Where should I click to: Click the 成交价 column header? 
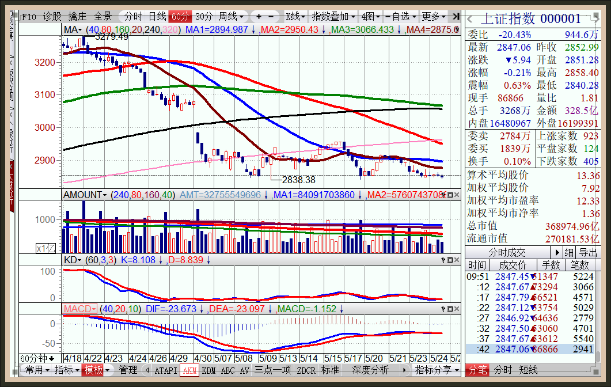pos(512,265)
